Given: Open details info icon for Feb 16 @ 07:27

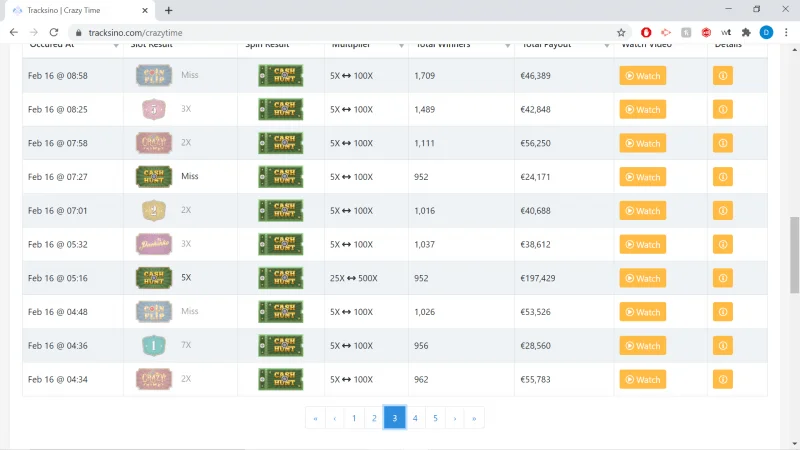Looking at the screenshot, I should pos(722,177).
